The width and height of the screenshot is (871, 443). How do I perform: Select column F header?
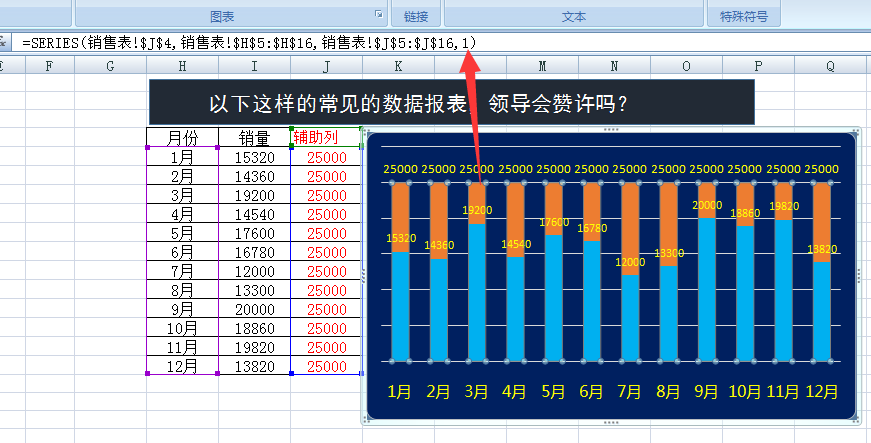[x=49, y=66]
